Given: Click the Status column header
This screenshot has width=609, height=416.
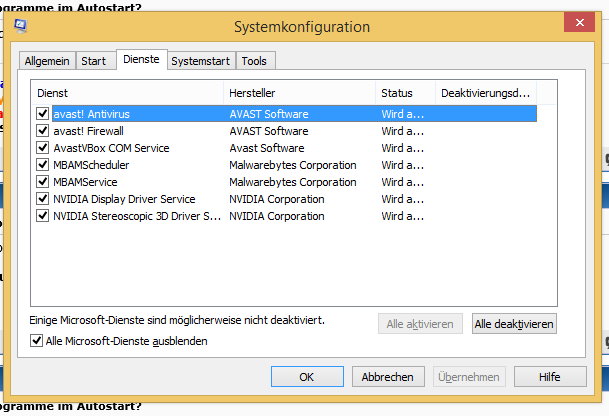Looking at the screenshot, I should click(405, 93).
